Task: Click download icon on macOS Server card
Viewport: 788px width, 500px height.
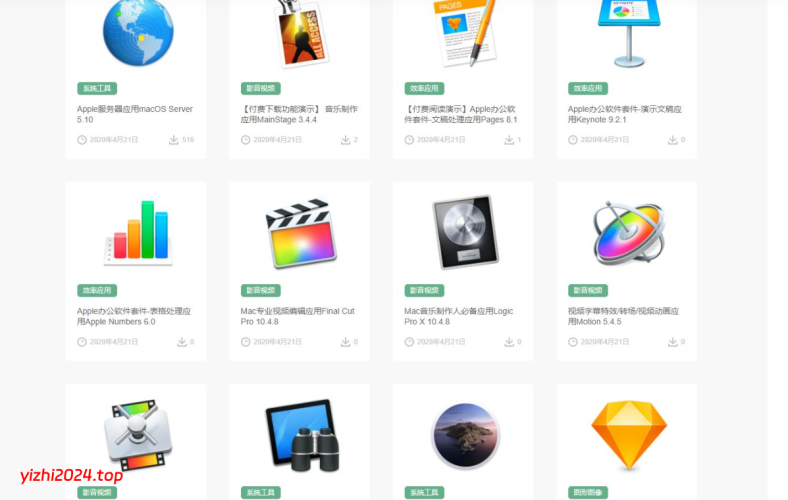Action: (173, 140)
